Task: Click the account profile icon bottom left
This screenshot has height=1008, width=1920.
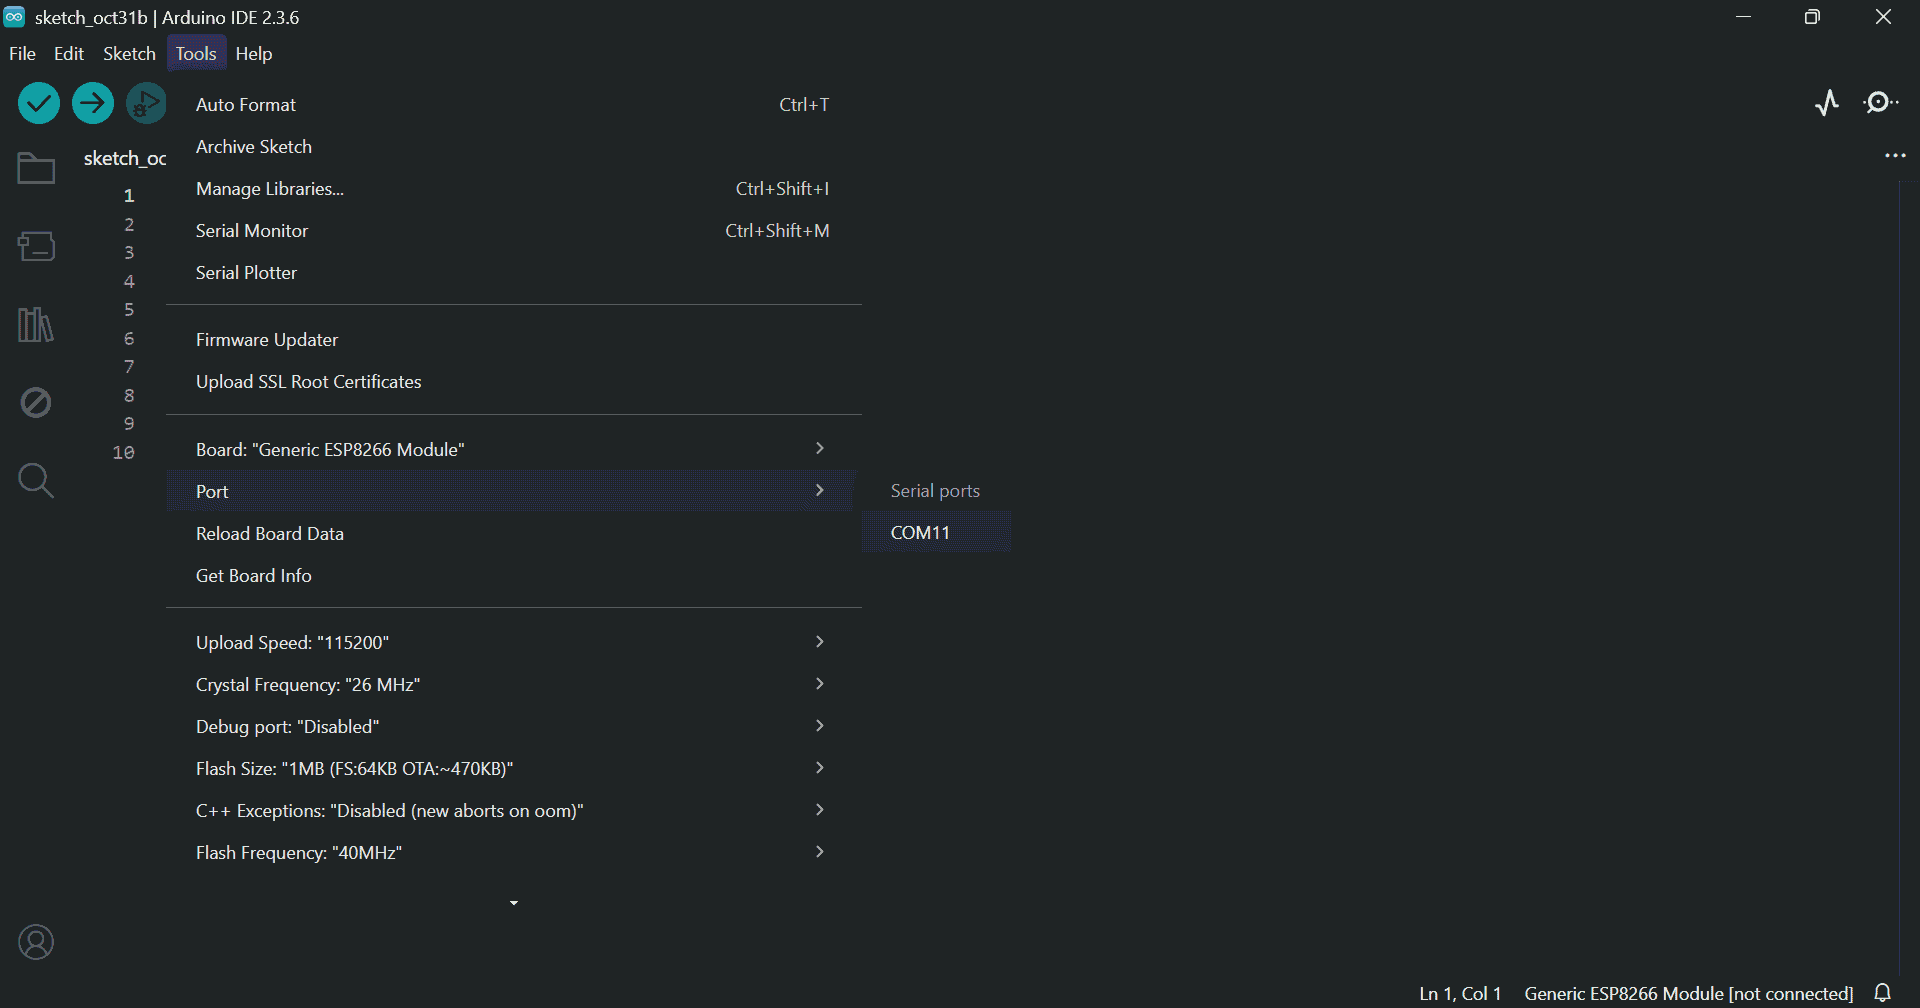Action: [36, 941]
